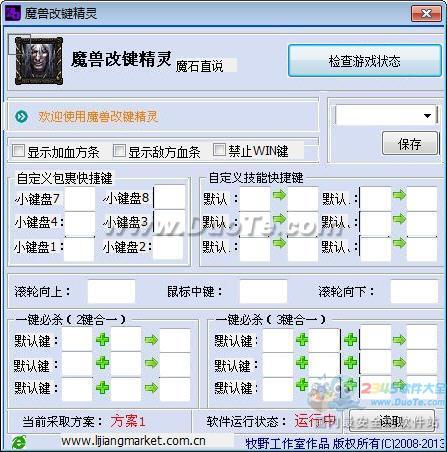This screenshot has width=447, height=452.
Task: Open the www.lijiangmarket.com.cn link
Action: [133, 441]
